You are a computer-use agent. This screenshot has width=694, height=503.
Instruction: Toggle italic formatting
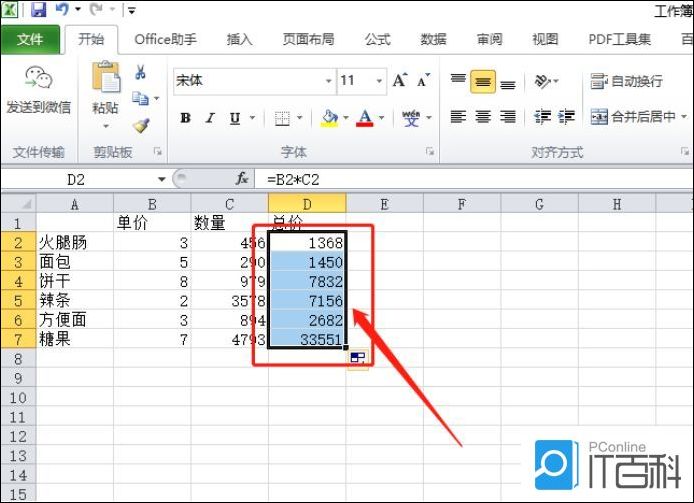pyautogui.click(x=210, y=118)
